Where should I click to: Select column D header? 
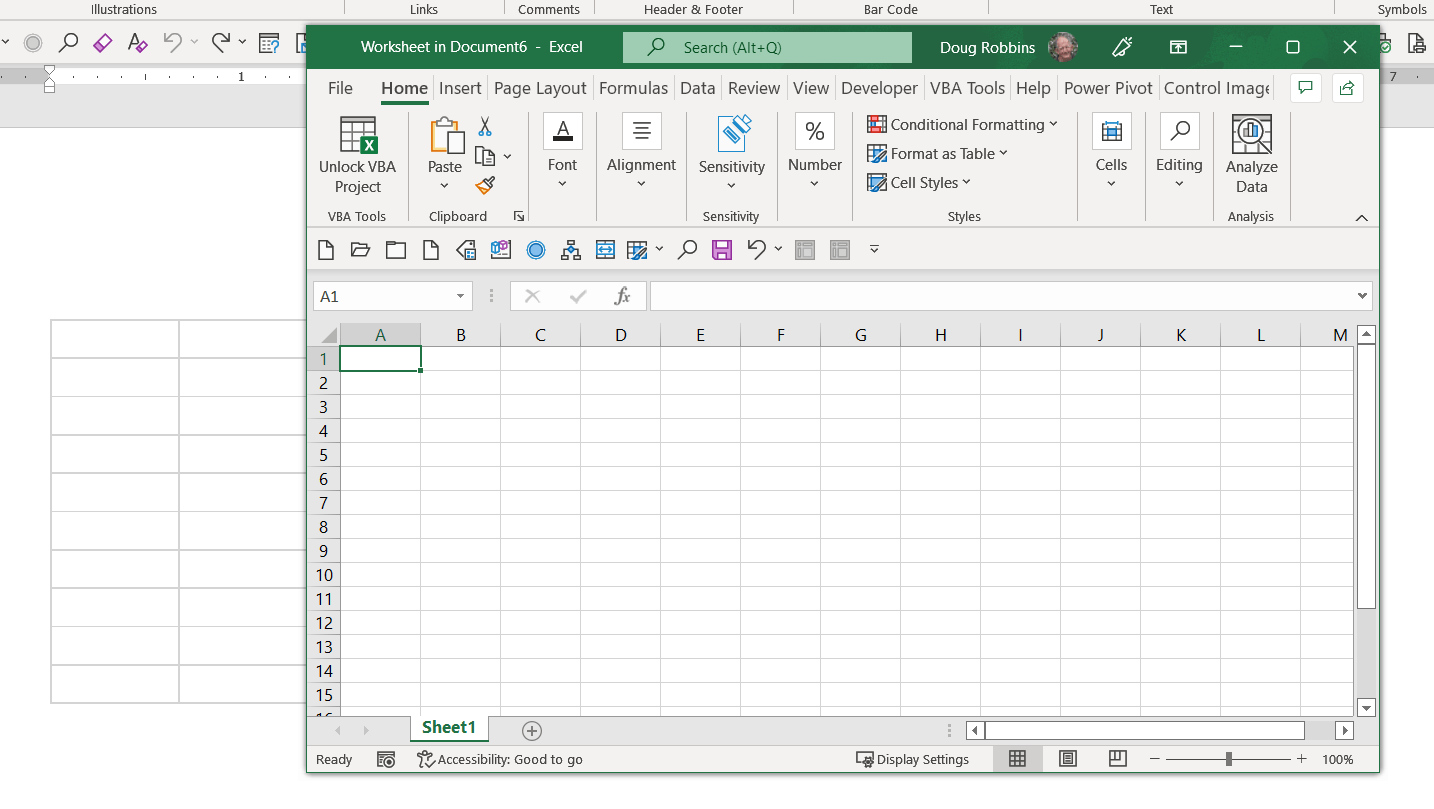point(621,335)
